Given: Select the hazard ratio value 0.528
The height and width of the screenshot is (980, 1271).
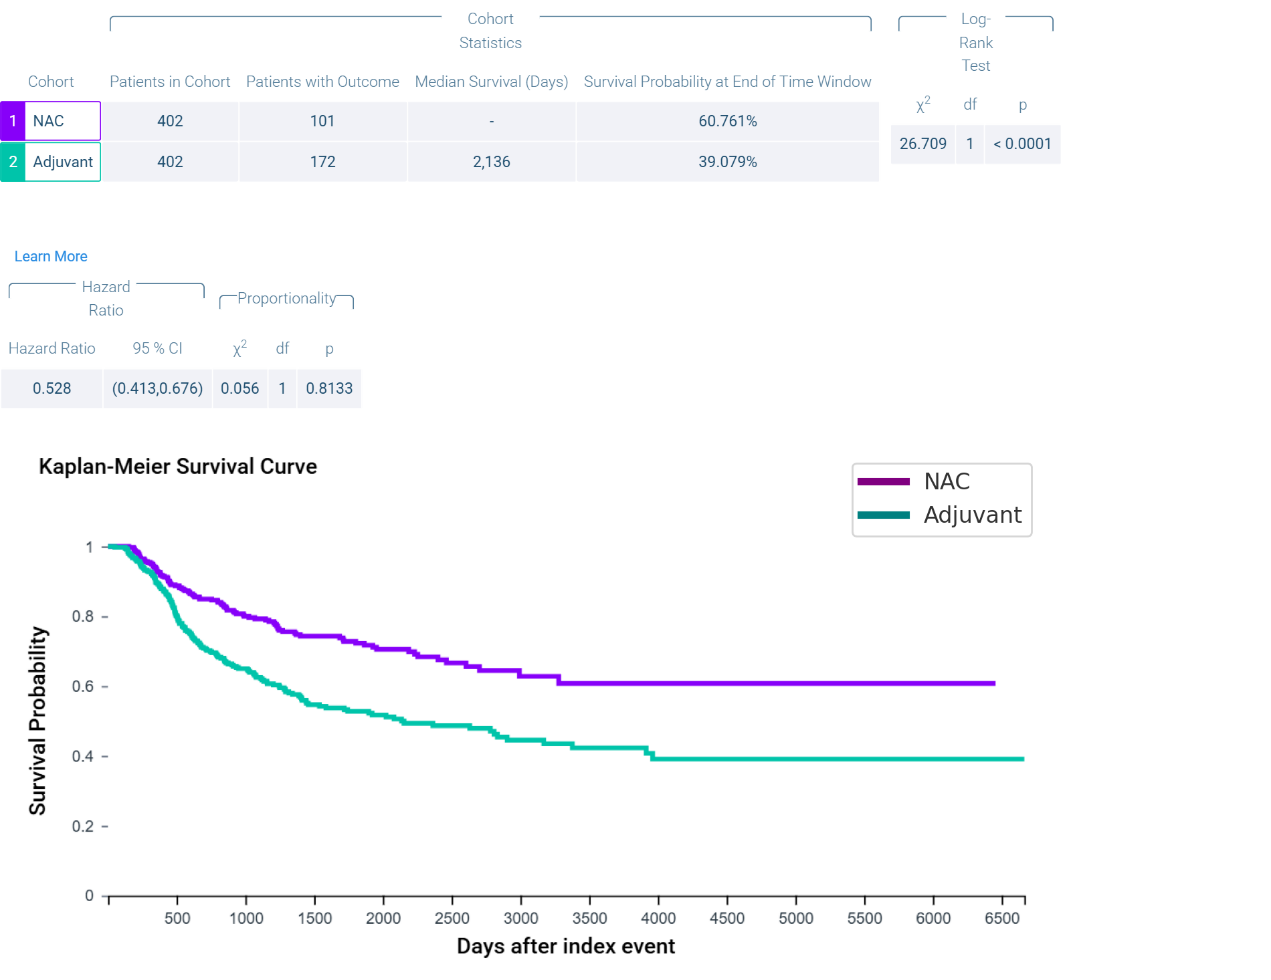Looking at the screenshot, I should [x=52, y=389].
